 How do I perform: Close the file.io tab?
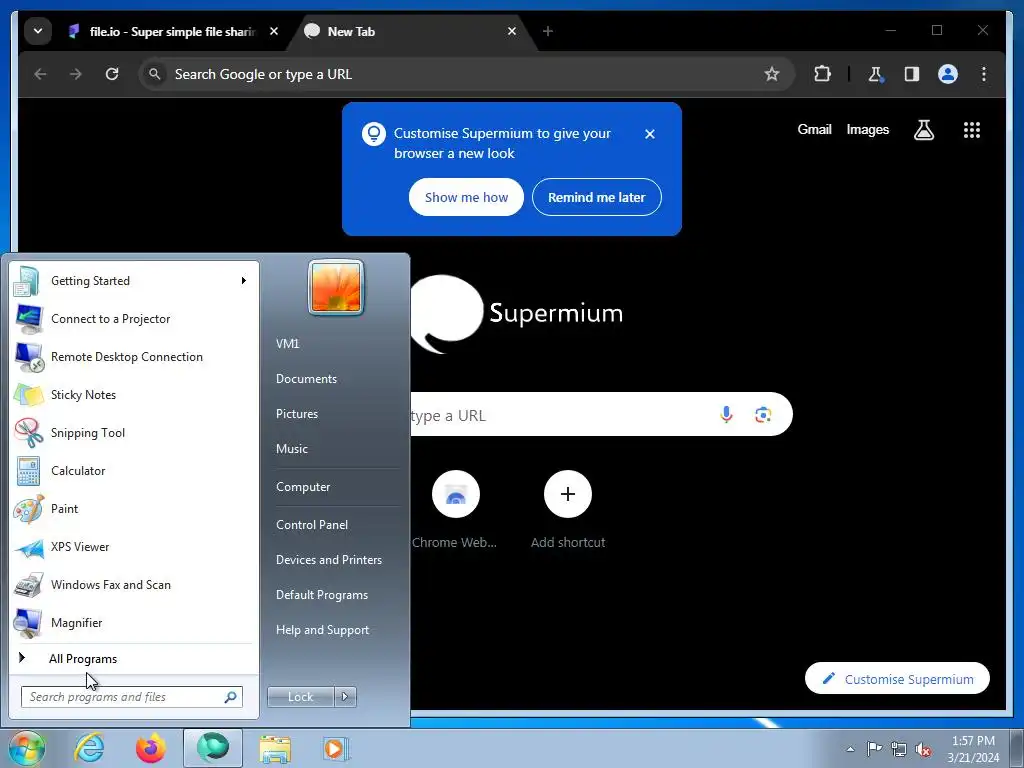pos(274,31)
